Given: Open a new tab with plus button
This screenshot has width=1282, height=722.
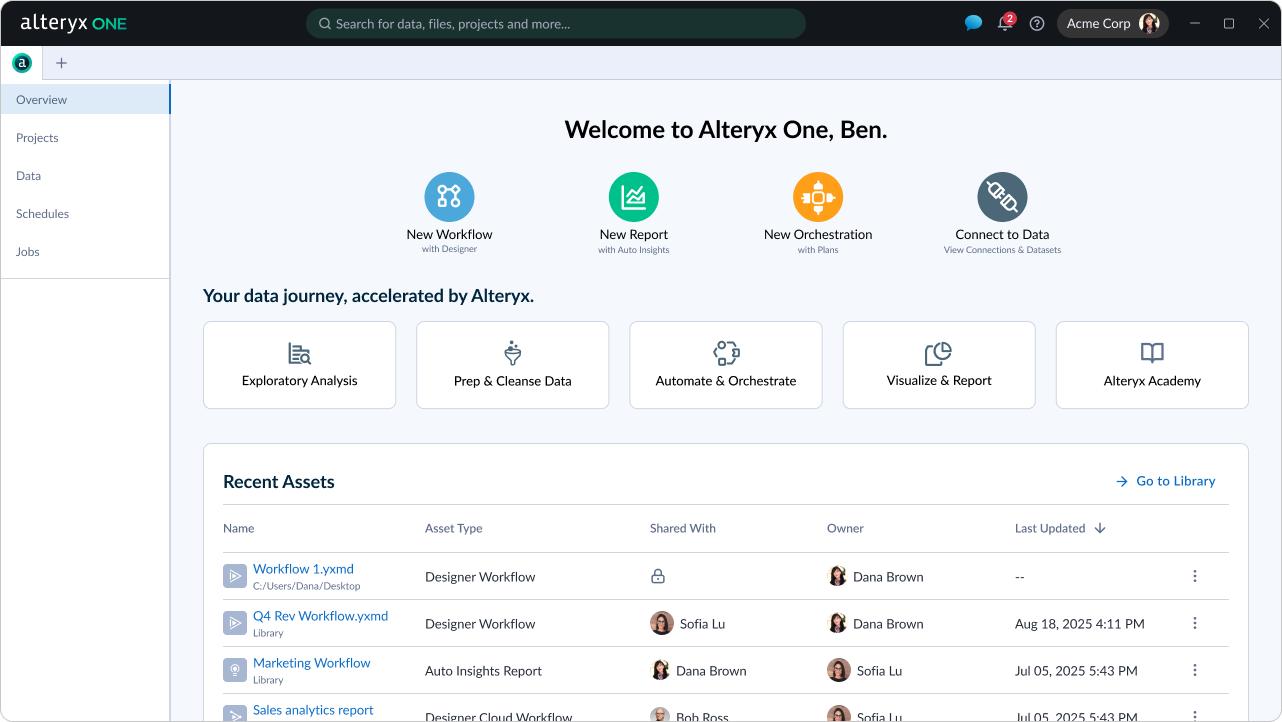Looking at the screenshot, I should [61, 63].
